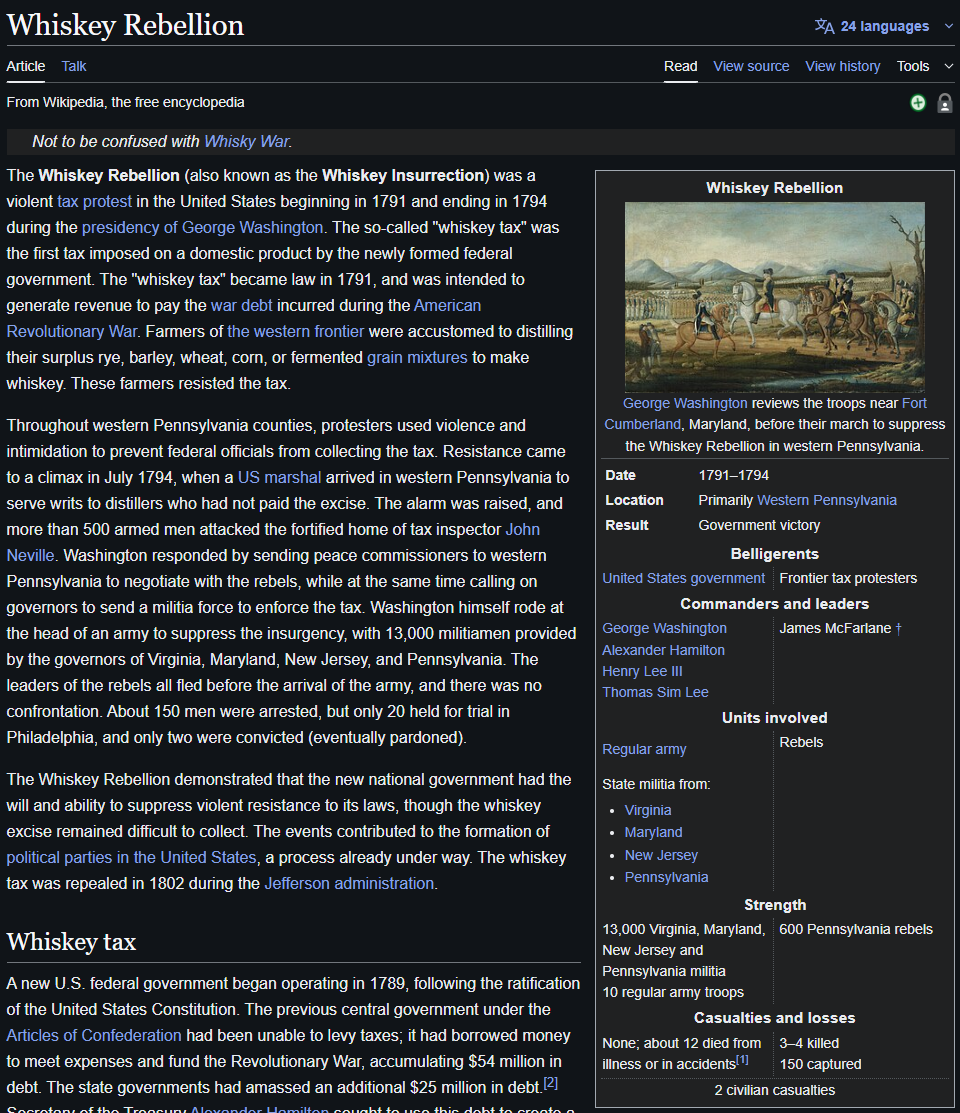Click the dagger symbol beside James McFarlane
Image resolution: width=960 pixels, height=1113 pixels.
click(898, 629)
